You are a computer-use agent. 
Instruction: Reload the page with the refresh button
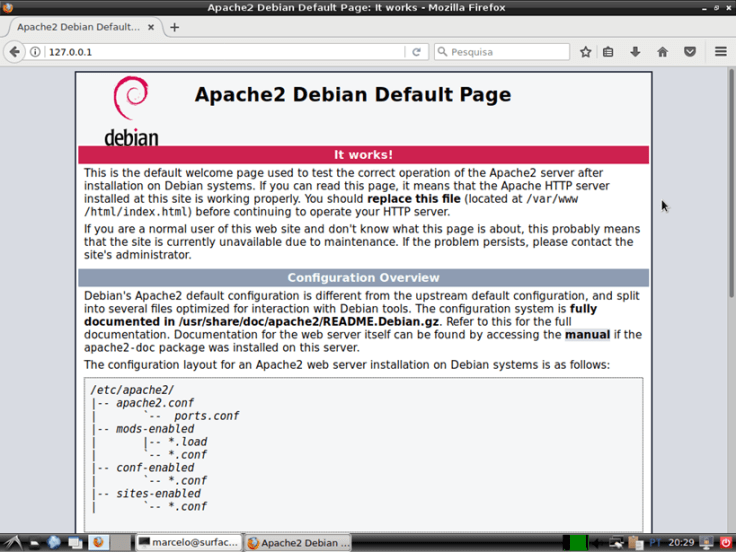[x=417, y=52]
